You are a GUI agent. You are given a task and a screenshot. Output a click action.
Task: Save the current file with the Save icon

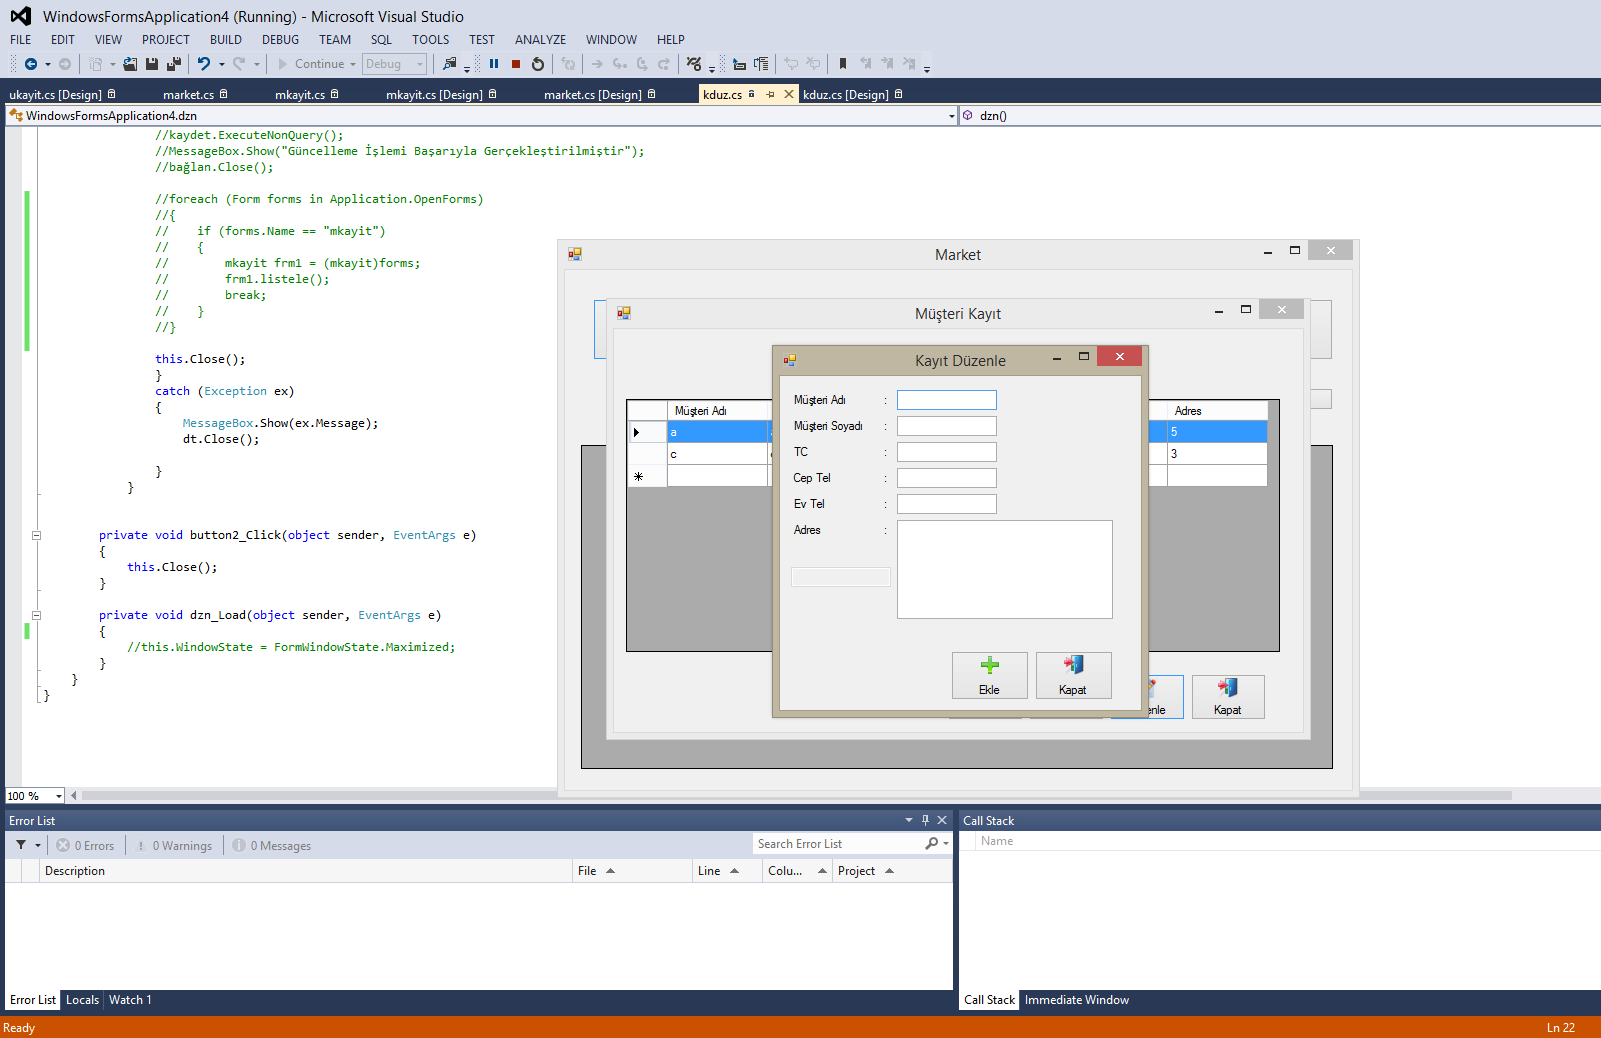click(x=152, y=64)
